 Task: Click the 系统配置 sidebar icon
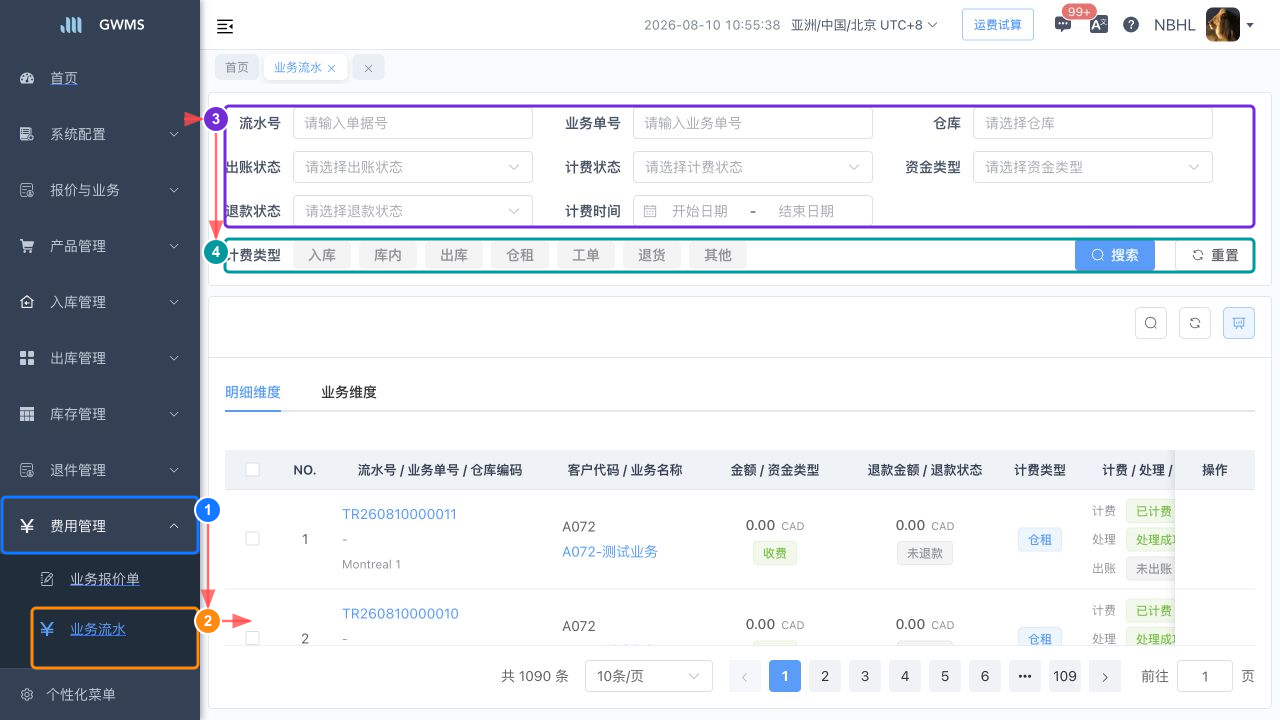27,134
